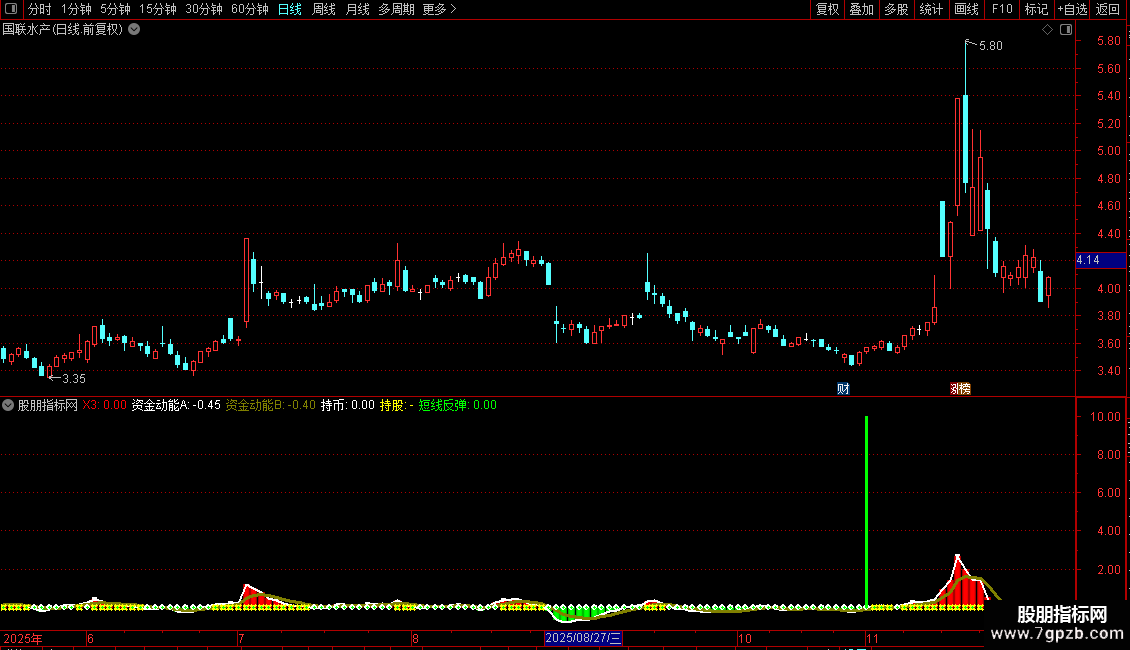The image size is (1130, 650).
Task: Select the 15分钟 period
Action: pos(158,9)
